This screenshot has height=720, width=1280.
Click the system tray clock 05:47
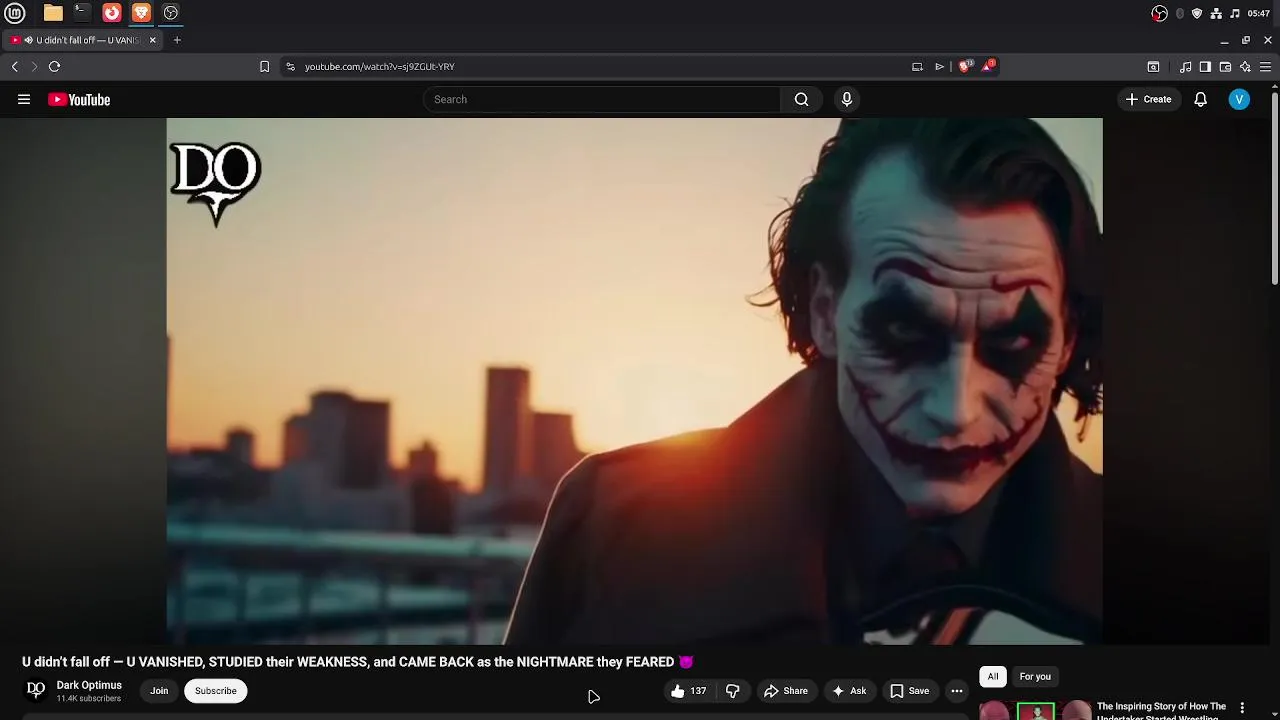(x=1258, y=13)
